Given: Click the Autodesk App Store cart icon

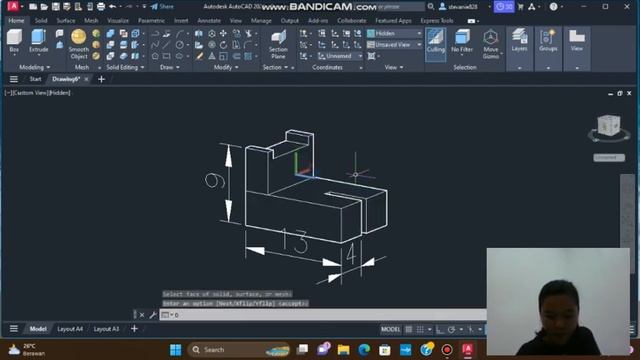Looking at the screenshot, I should pyautogui.click(x=520, y=7).
